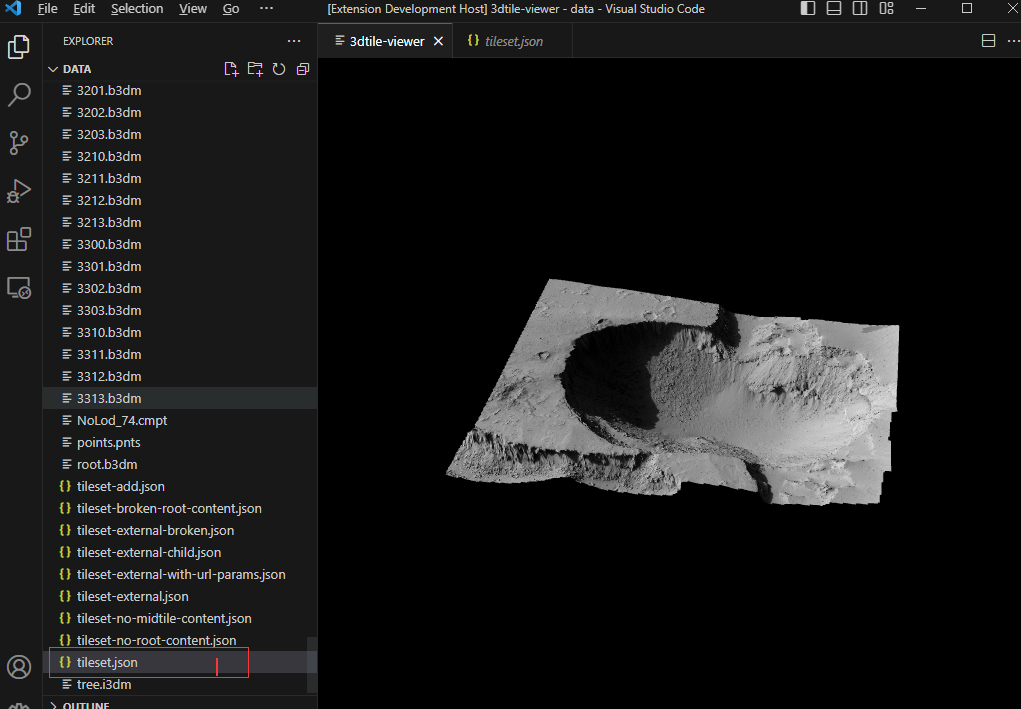Open Explorer views and more actions menu
The height and width of the screenshot is (709, 1021).
(294, 41)
